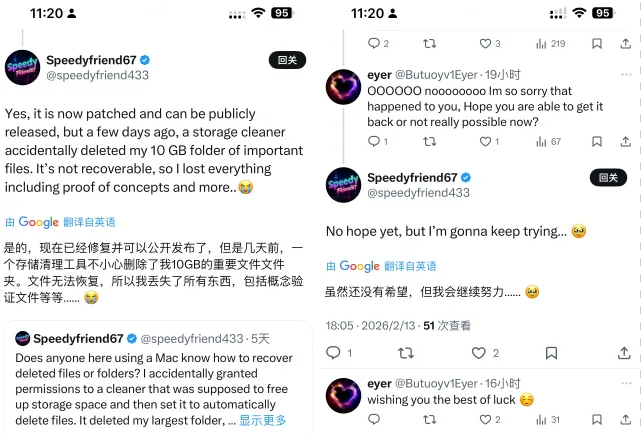641x434 pixels.
Task: Retweet eyer's 'OOOOOO nooooooo' reply
Action: 429,142
